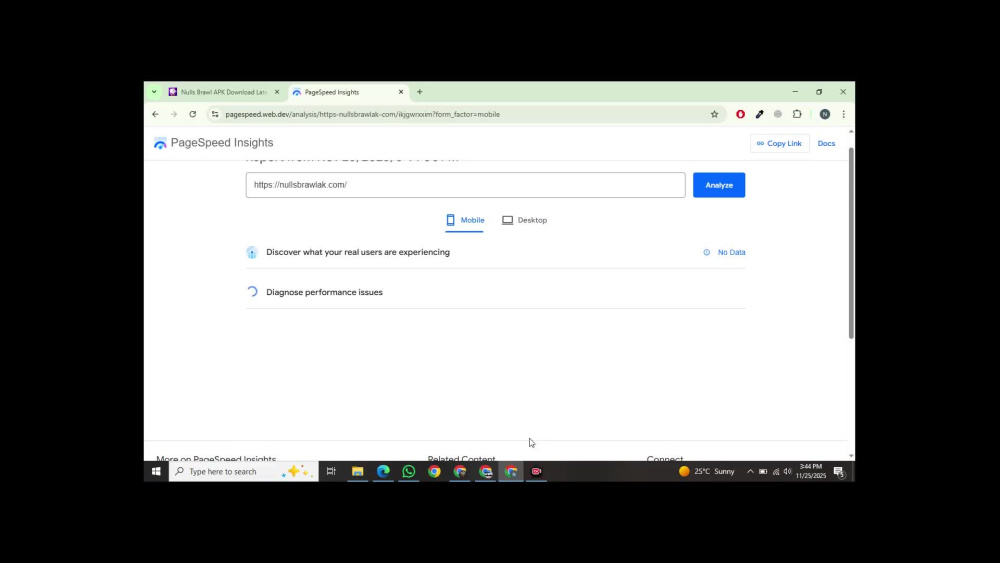Click the Analyze button
The image size is (1000, 563).
719,185
